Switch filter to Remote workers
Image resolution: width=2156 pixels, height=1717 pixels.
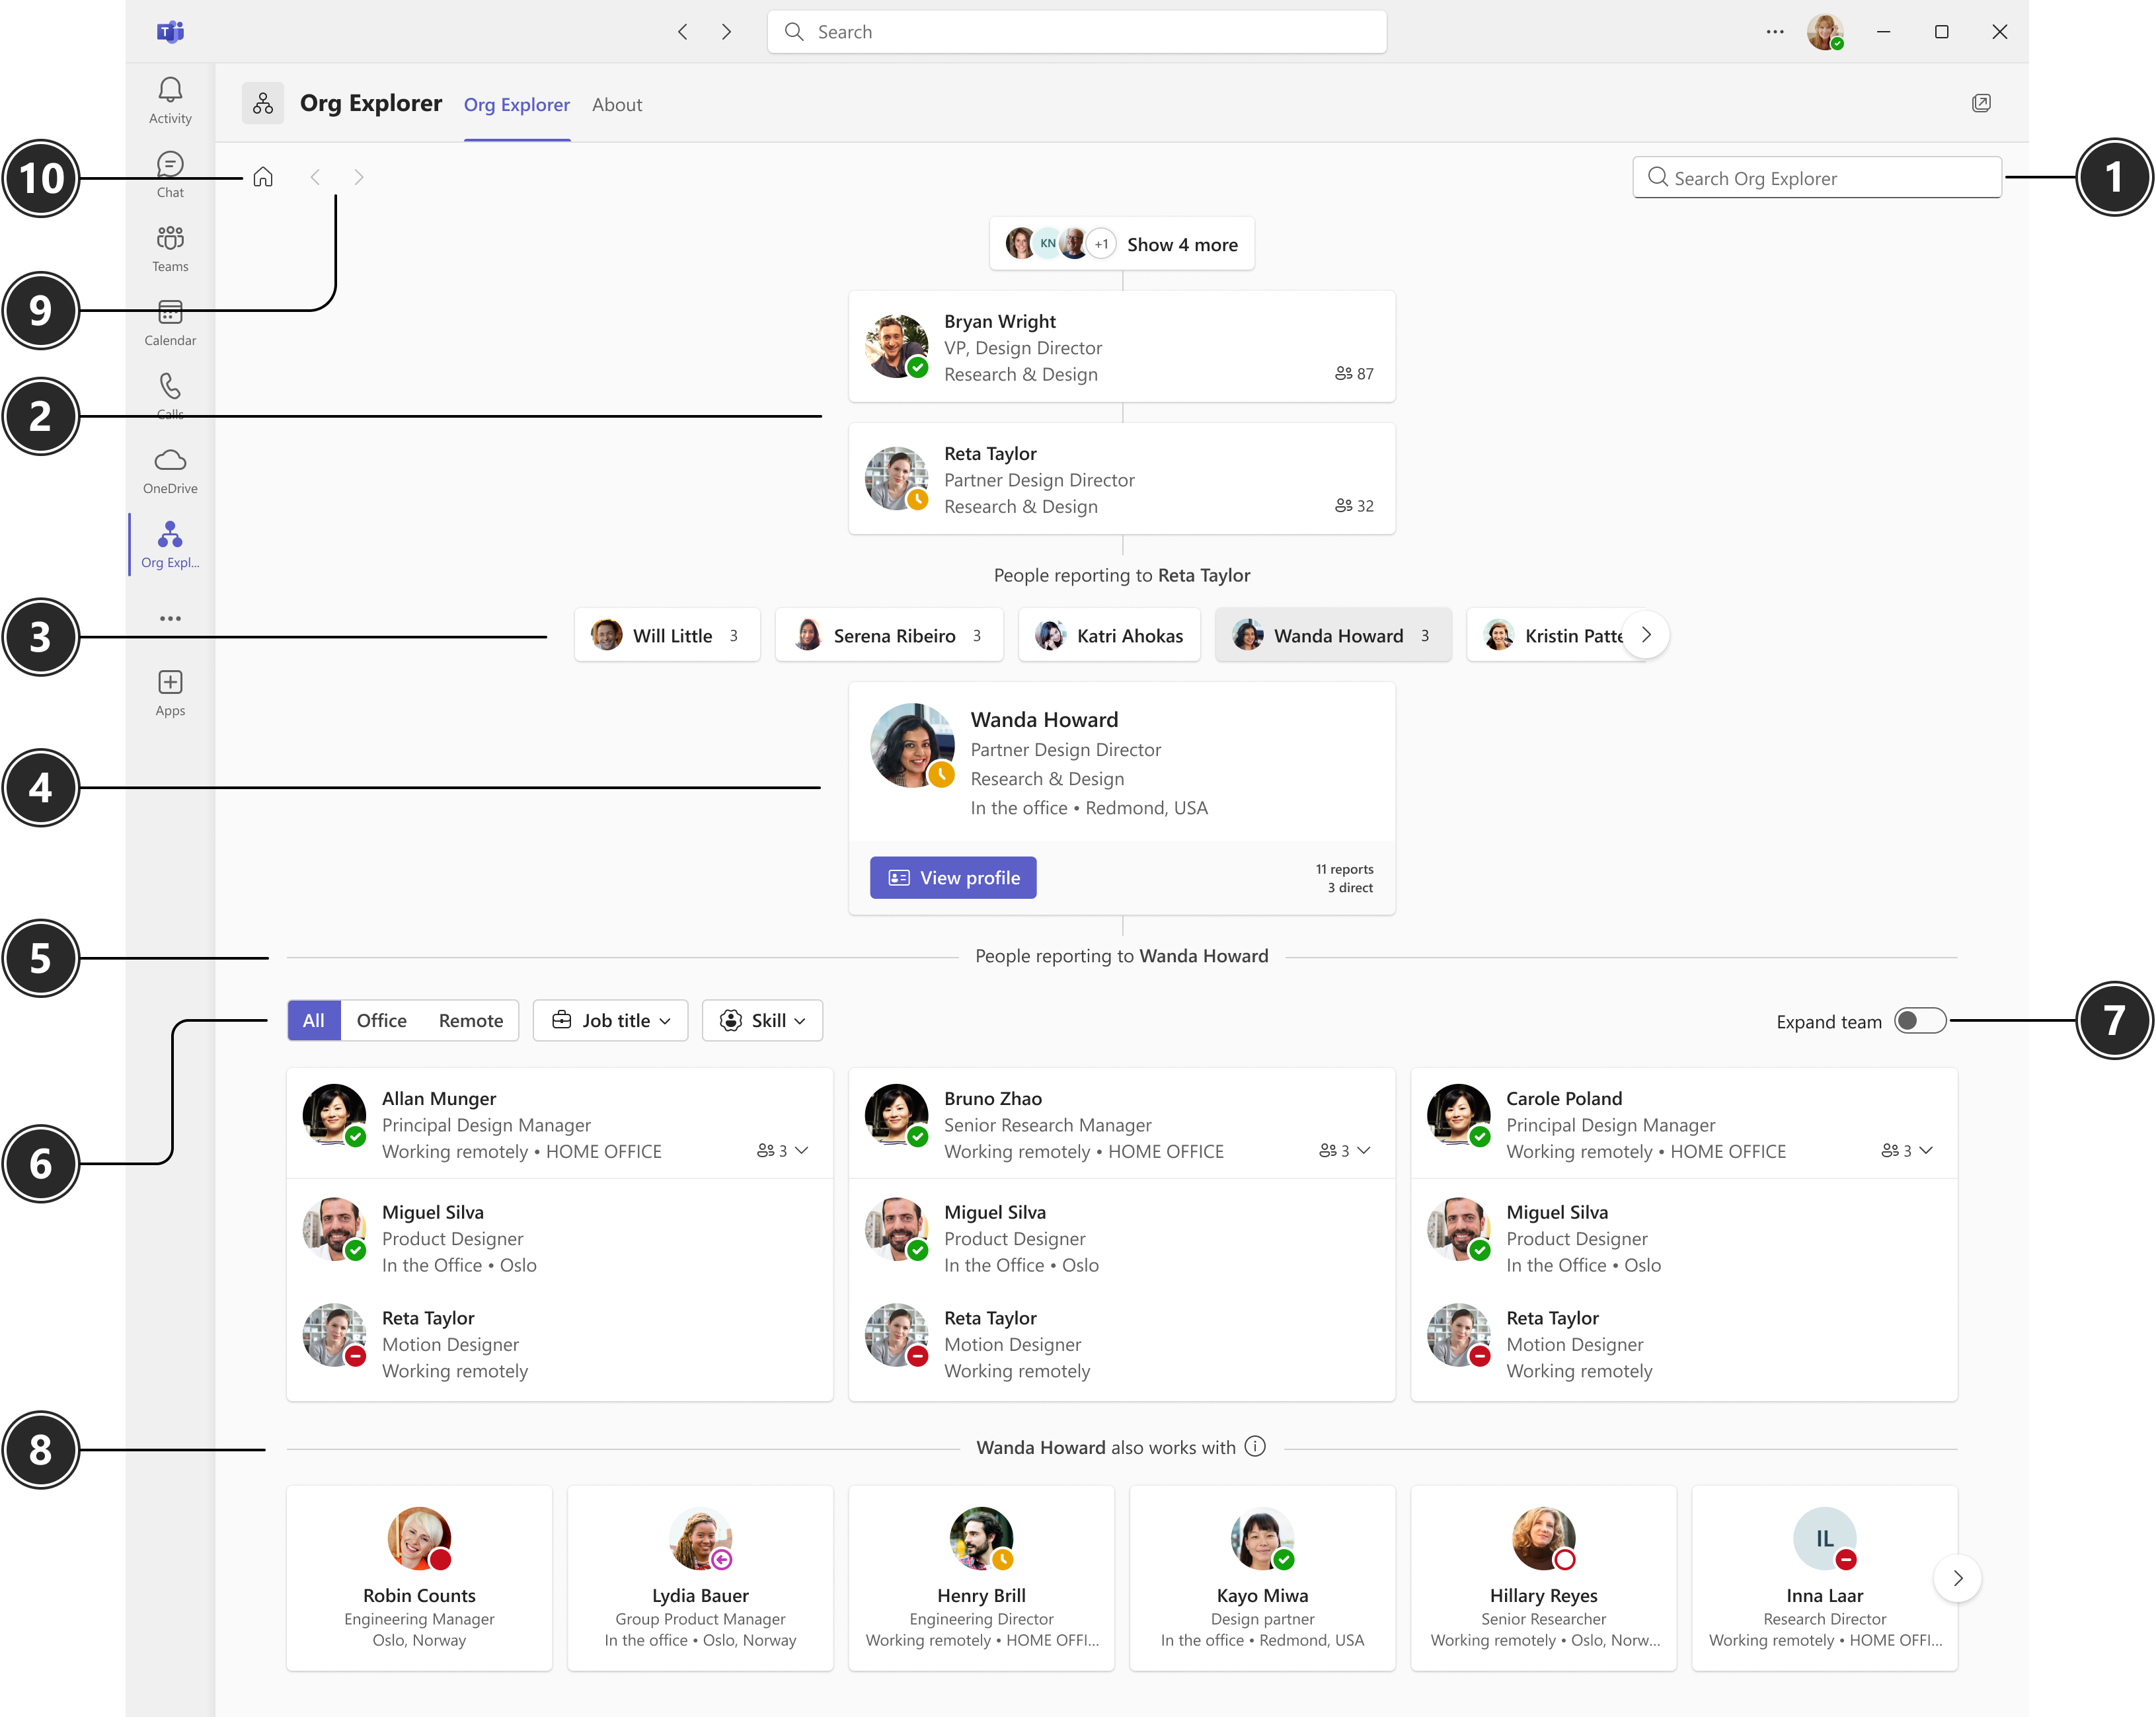click(470, 1020)
